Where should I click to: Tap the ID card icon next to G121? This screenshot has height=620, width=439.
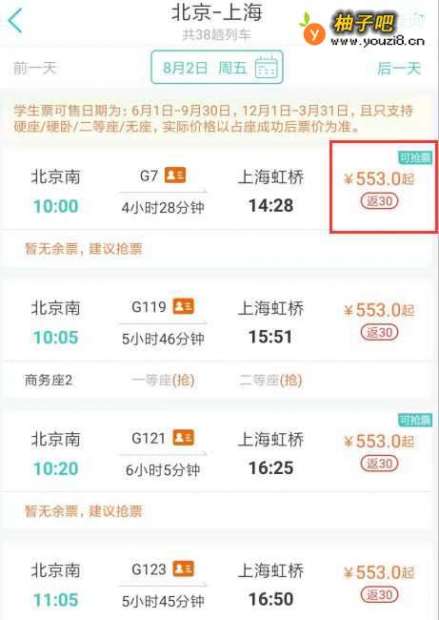tap(183, 438)
